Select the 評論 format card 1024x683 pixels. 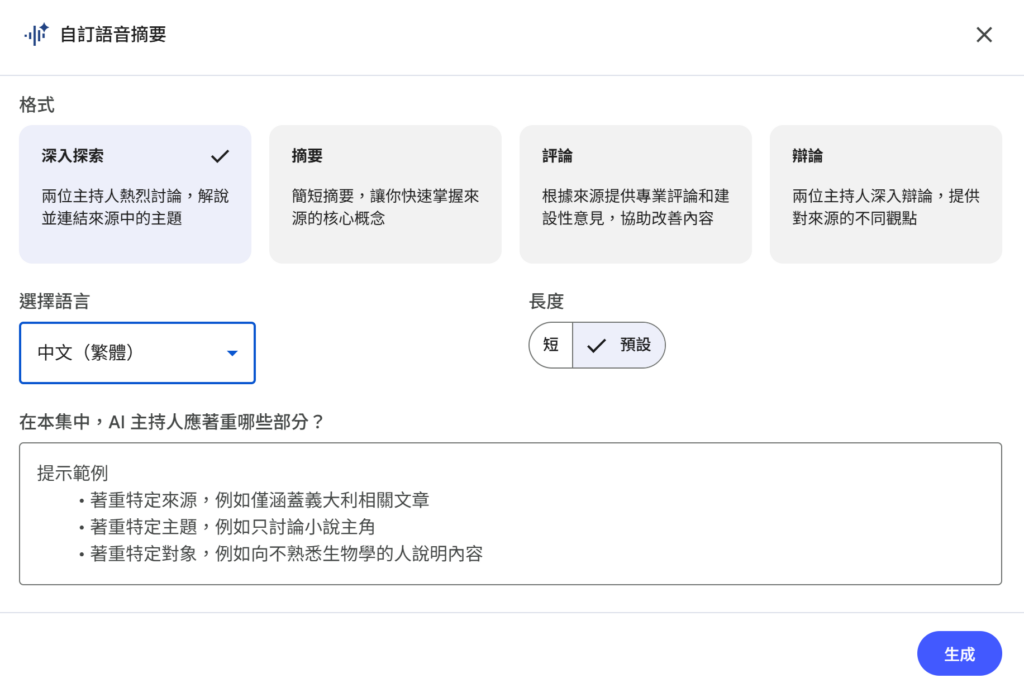(635, 192)
